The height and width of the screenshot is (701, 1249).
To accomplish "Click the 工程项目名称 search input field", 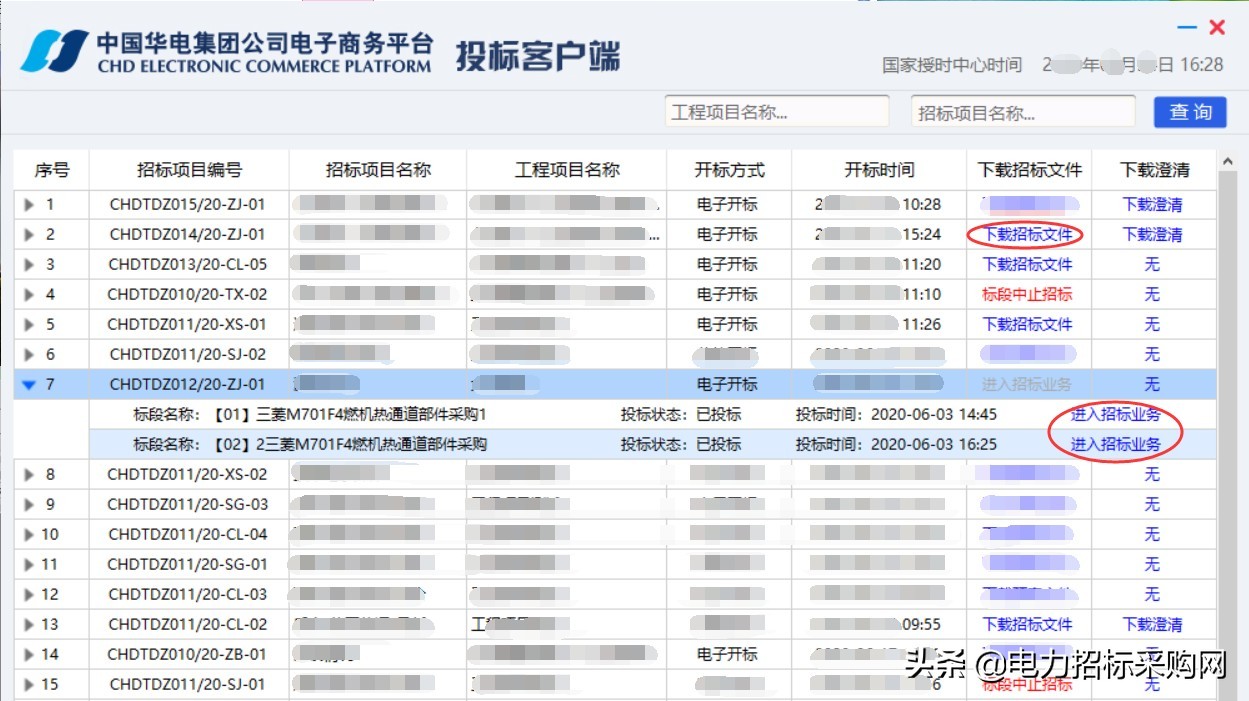I will click(x=778, y=111).
